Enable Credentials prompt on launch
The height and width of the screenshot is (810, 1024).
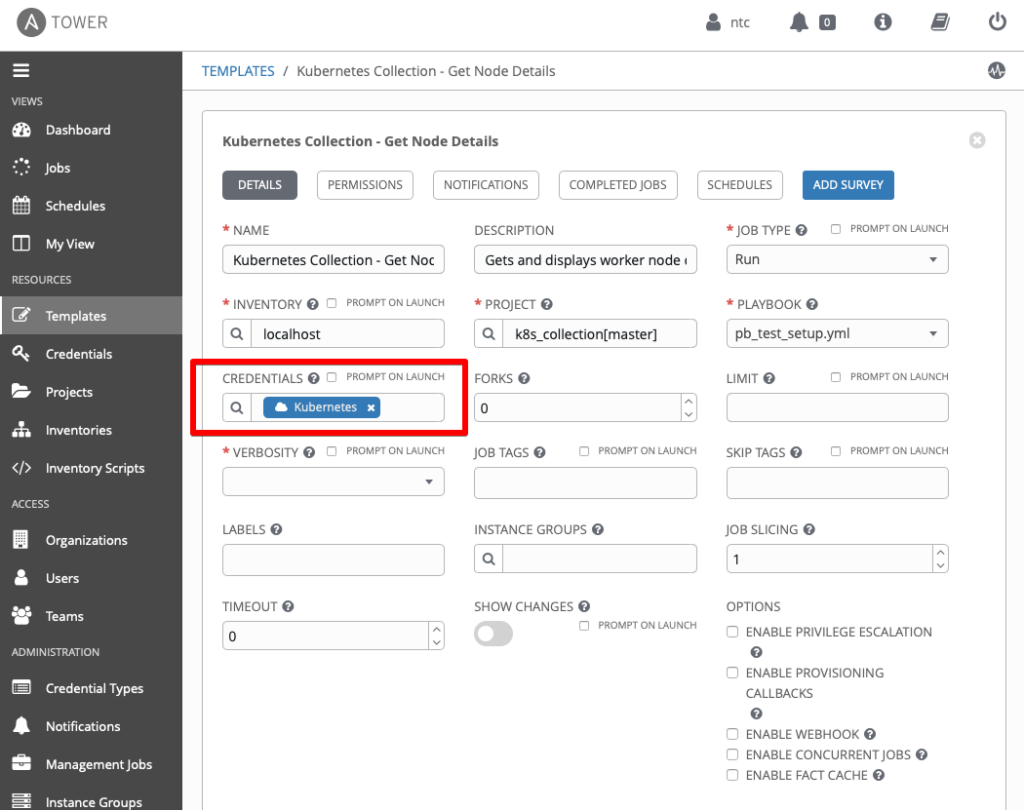(x=332, y=377)
